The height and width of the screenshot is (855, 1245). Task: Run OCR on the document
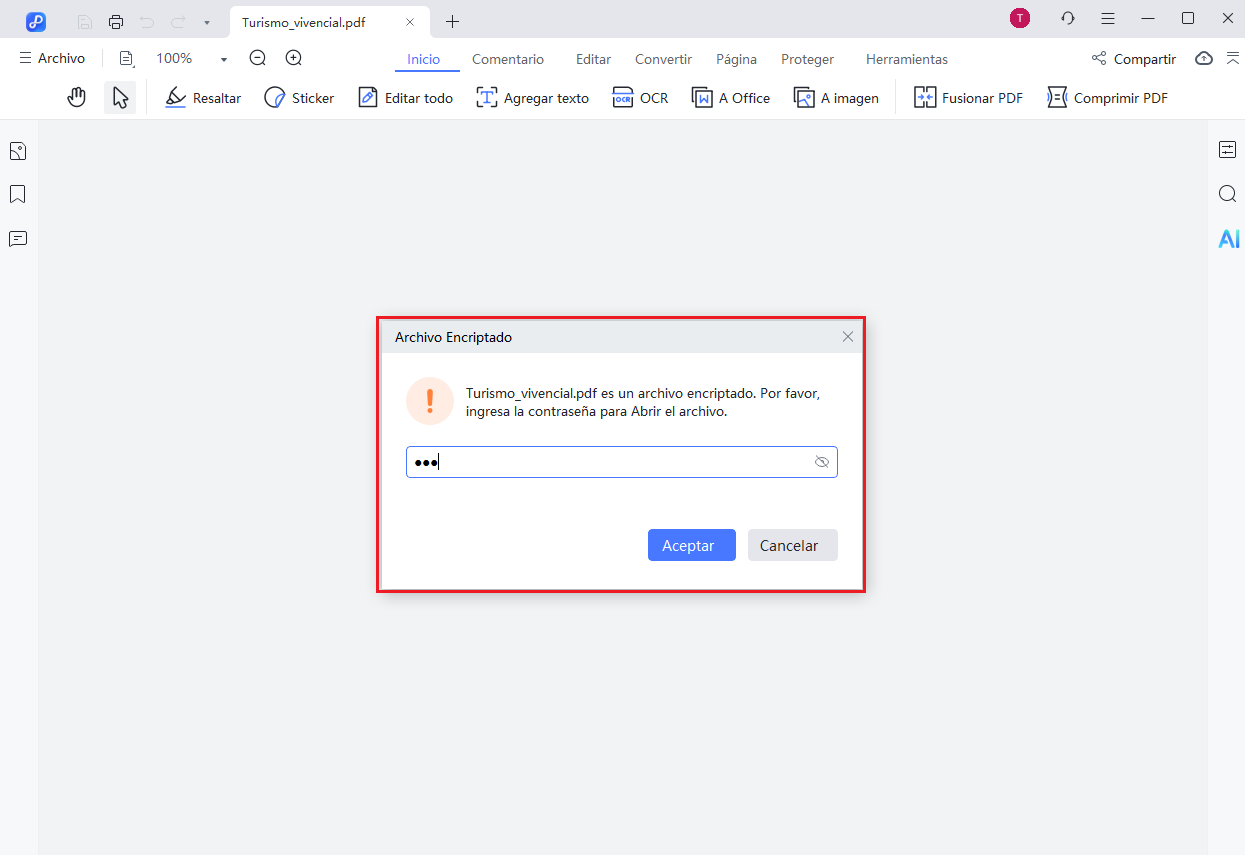[x=640, y=97]
